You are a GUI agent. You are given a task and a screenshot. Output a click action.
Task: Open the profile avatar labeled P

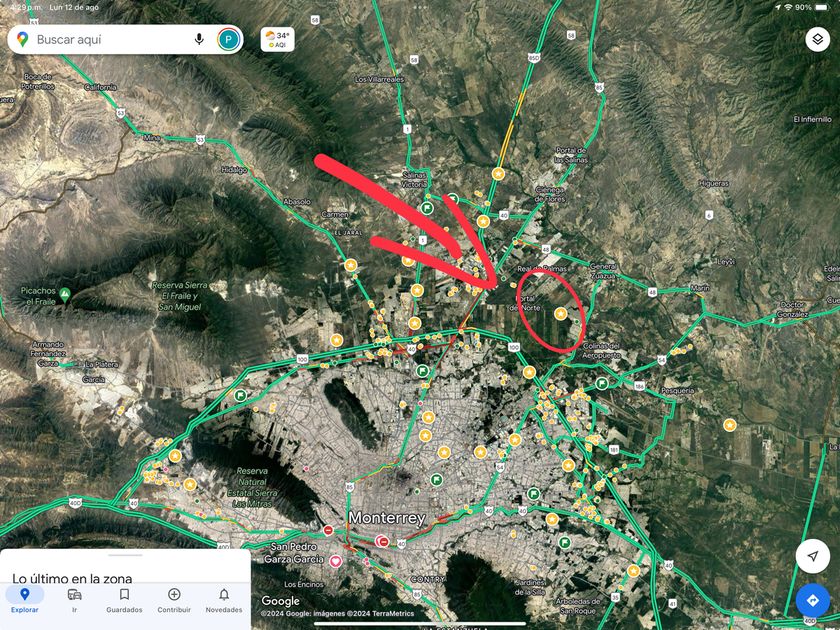pyautogui.click(x=229, y=39)
